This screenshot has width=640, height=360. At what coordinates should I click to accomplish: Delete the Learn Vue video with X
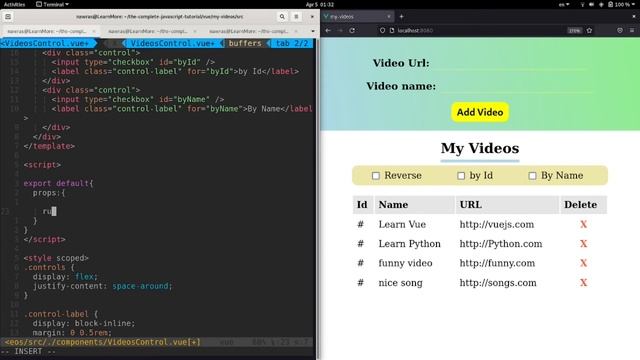point(584,224)
